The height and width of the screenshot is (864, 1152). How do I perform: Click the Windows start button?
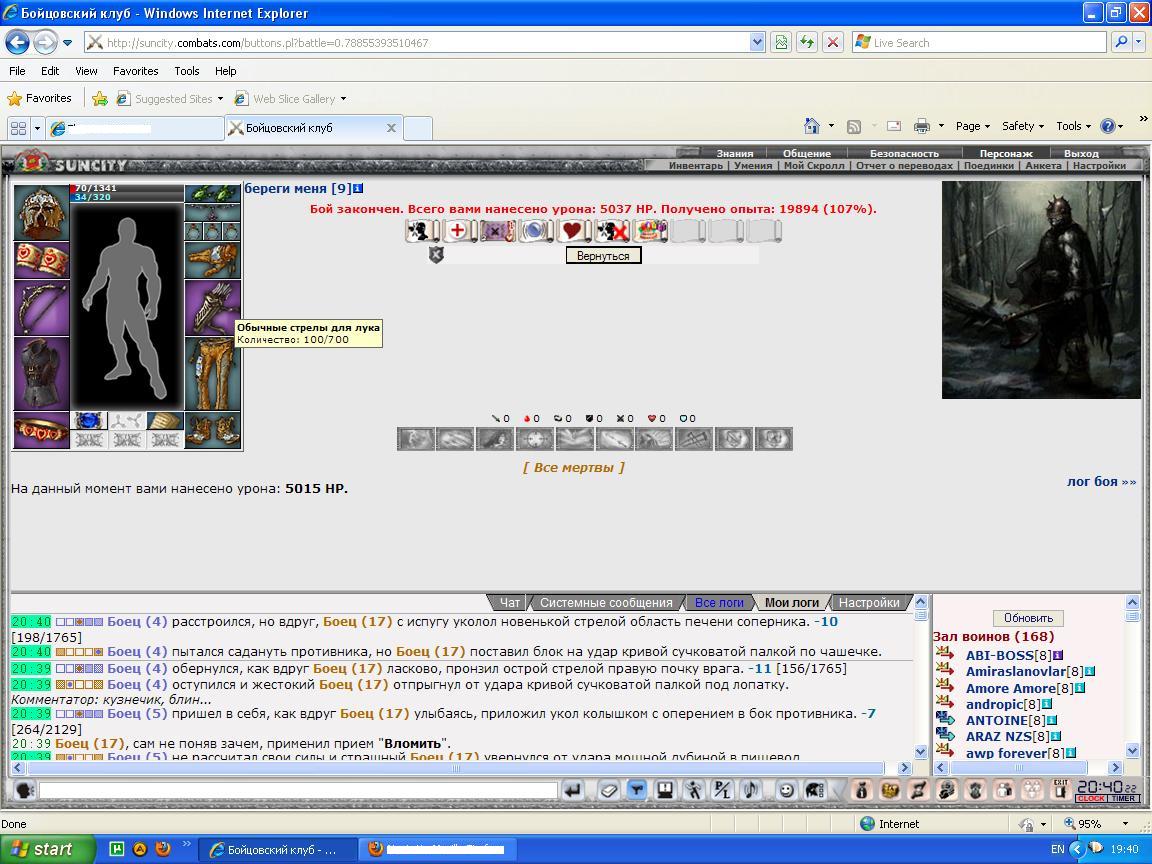tap(47, 849)
